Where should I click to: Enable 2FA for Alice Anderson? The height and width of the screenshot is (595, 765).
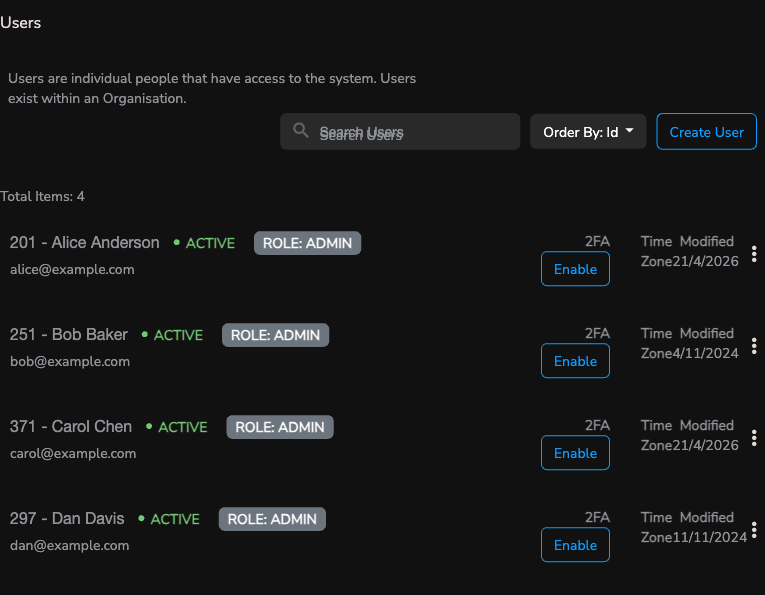click(575, 269)
